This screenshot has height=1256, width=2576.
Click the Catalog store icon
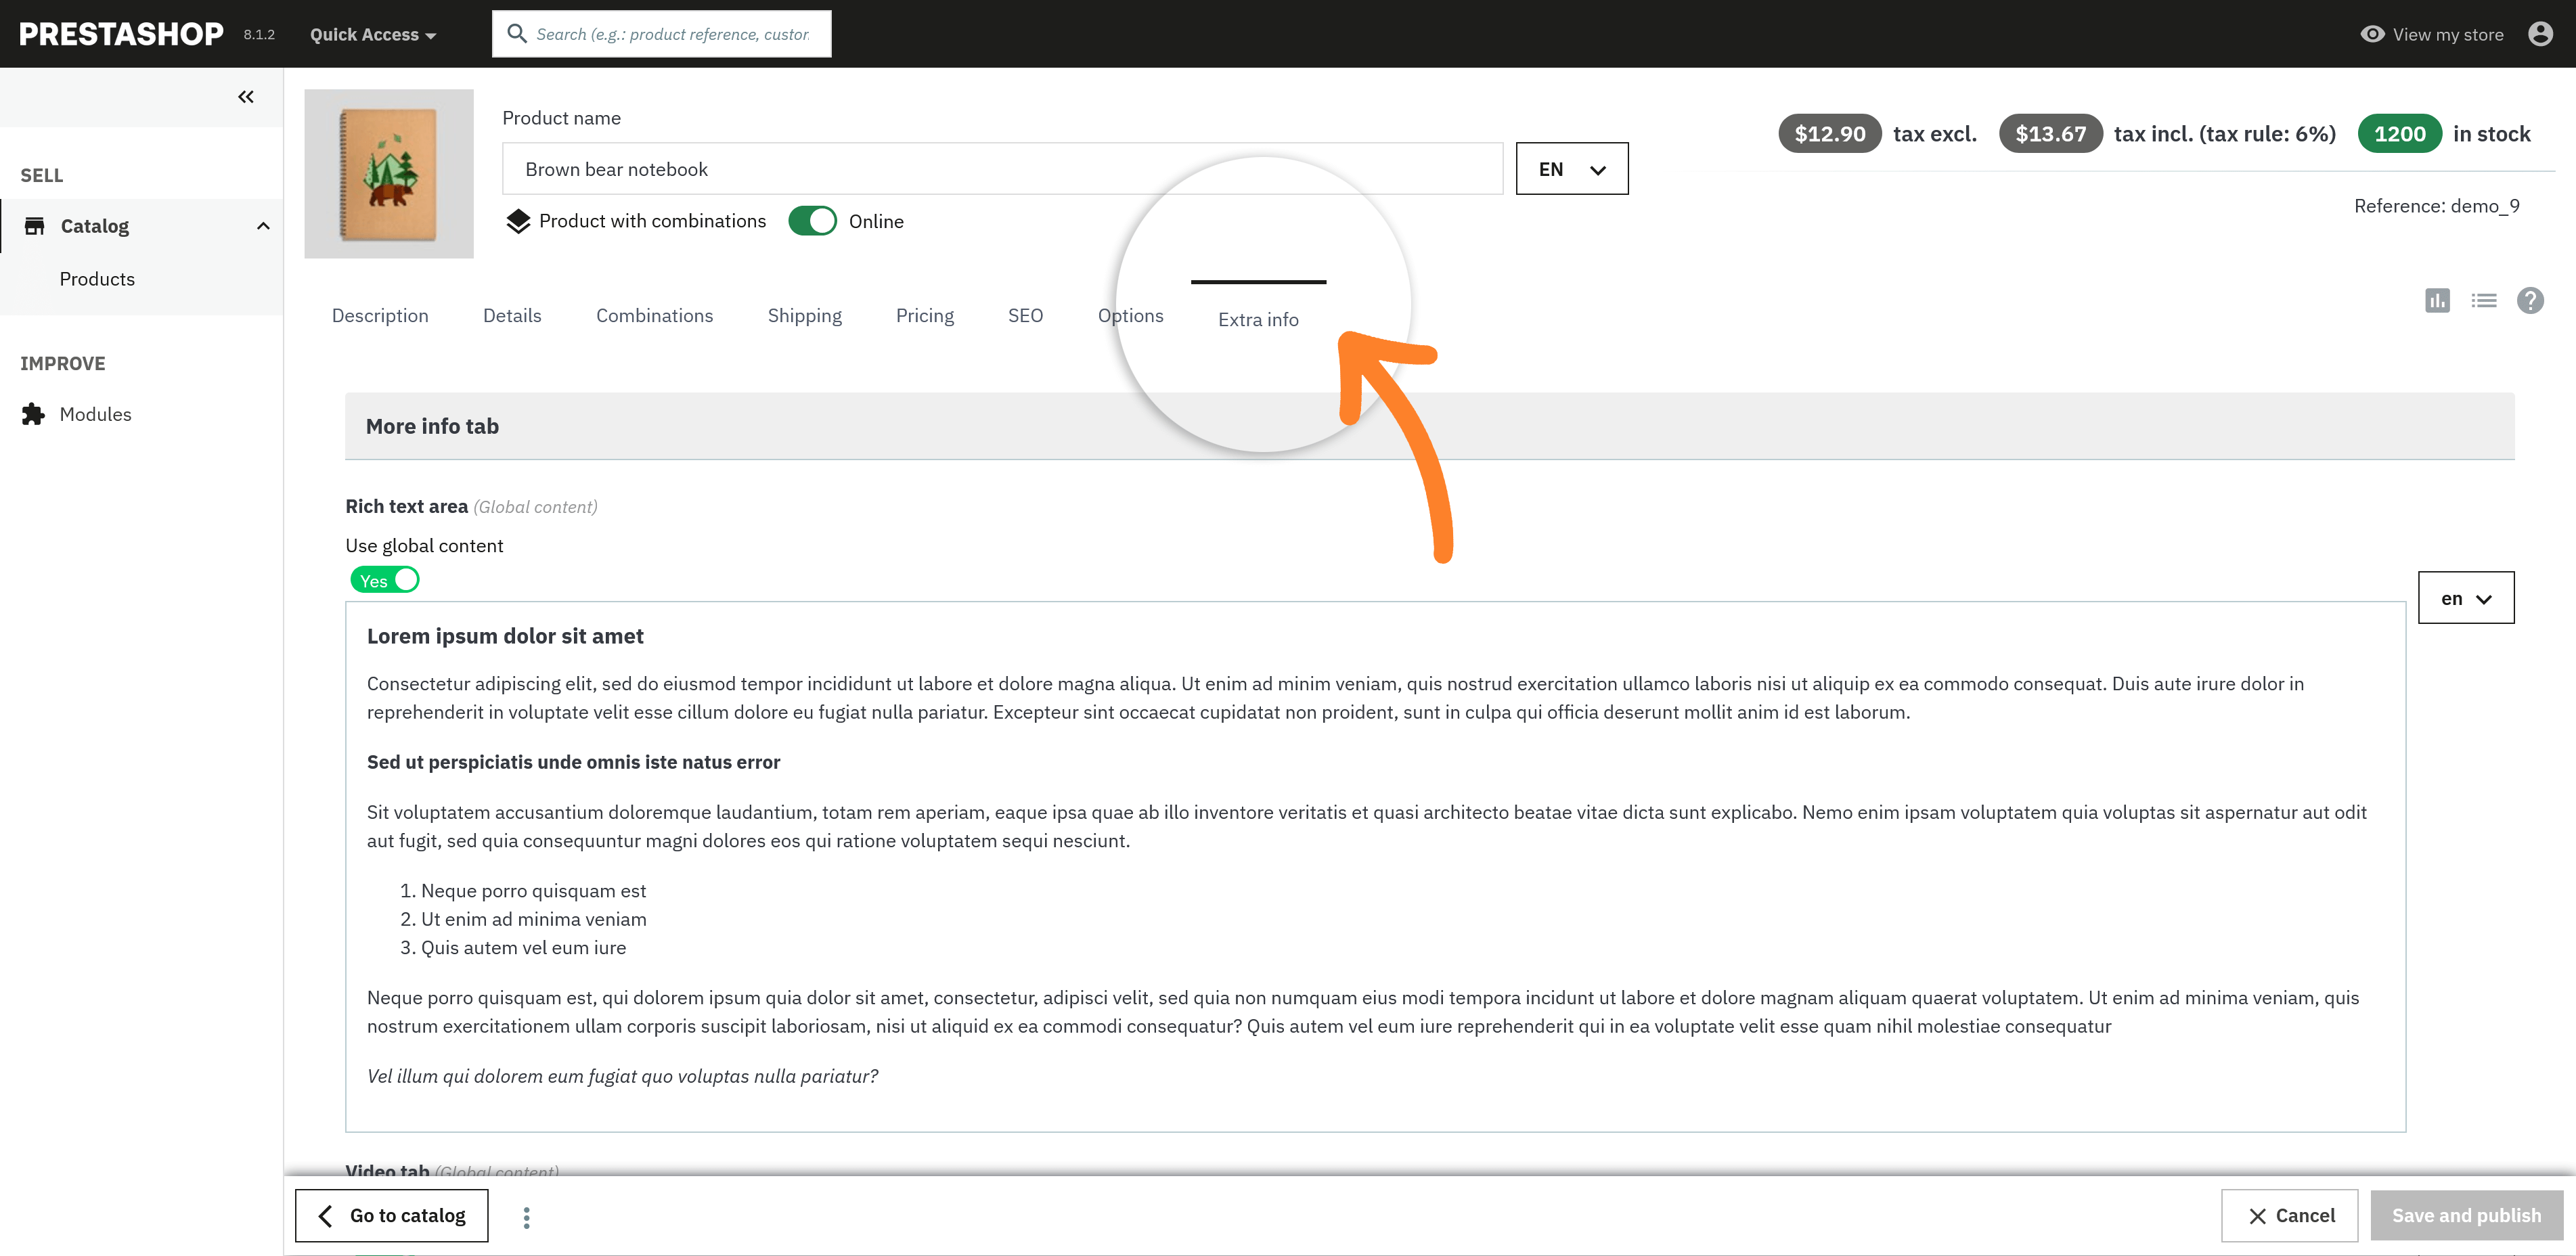click(x=34, y=226)
